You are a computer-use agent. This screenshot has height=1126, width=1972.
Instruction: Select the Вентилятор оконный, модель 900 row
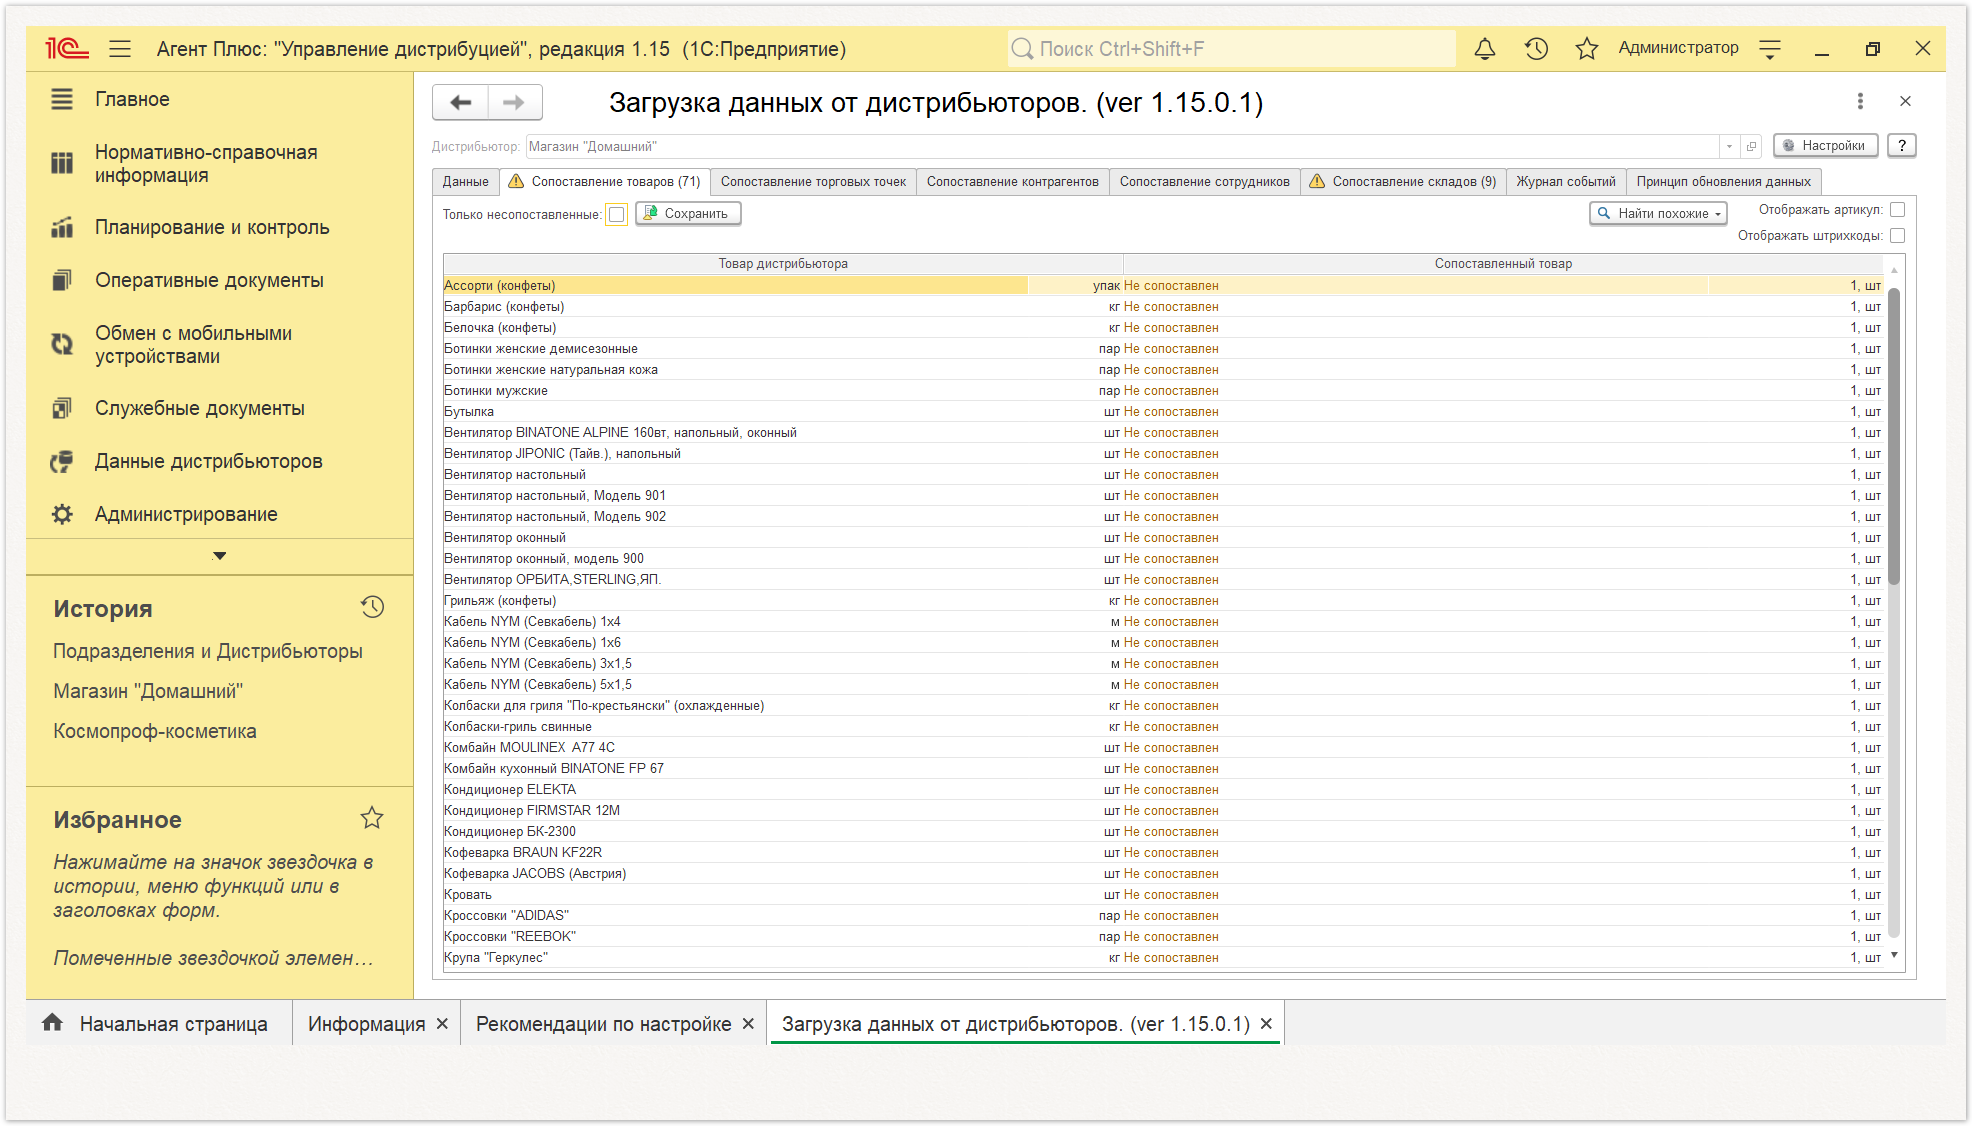(1163, 559)
